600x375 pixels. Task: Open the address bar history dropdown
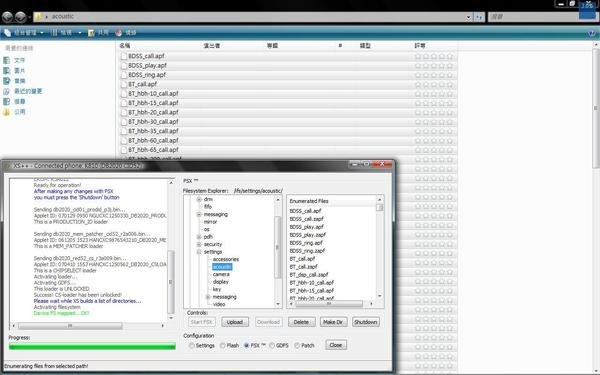click(x=468, y=17)
